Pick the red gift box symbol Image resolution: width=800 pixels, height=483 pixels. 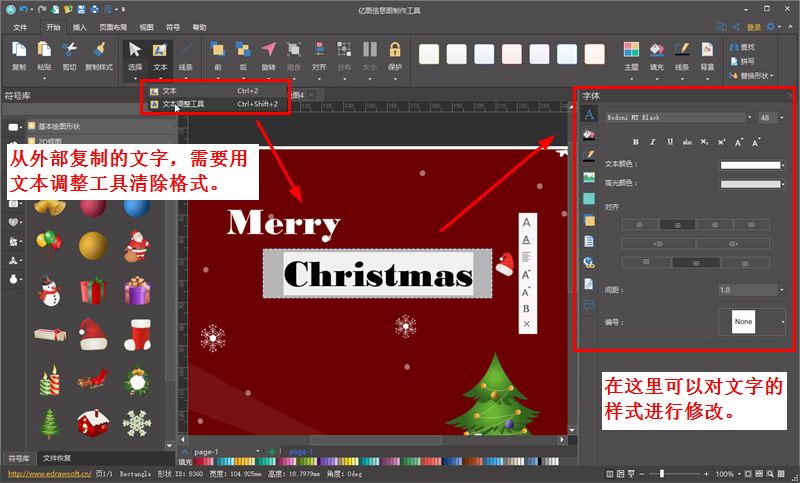[93, 290]
